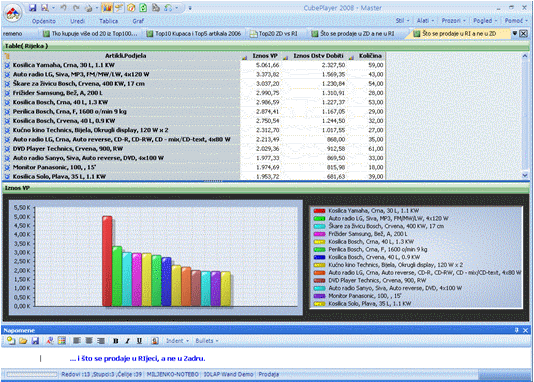Click the save icon in Napomene toolbar
The height and width of the screenshot is (382, 534).
coord(35,341)
